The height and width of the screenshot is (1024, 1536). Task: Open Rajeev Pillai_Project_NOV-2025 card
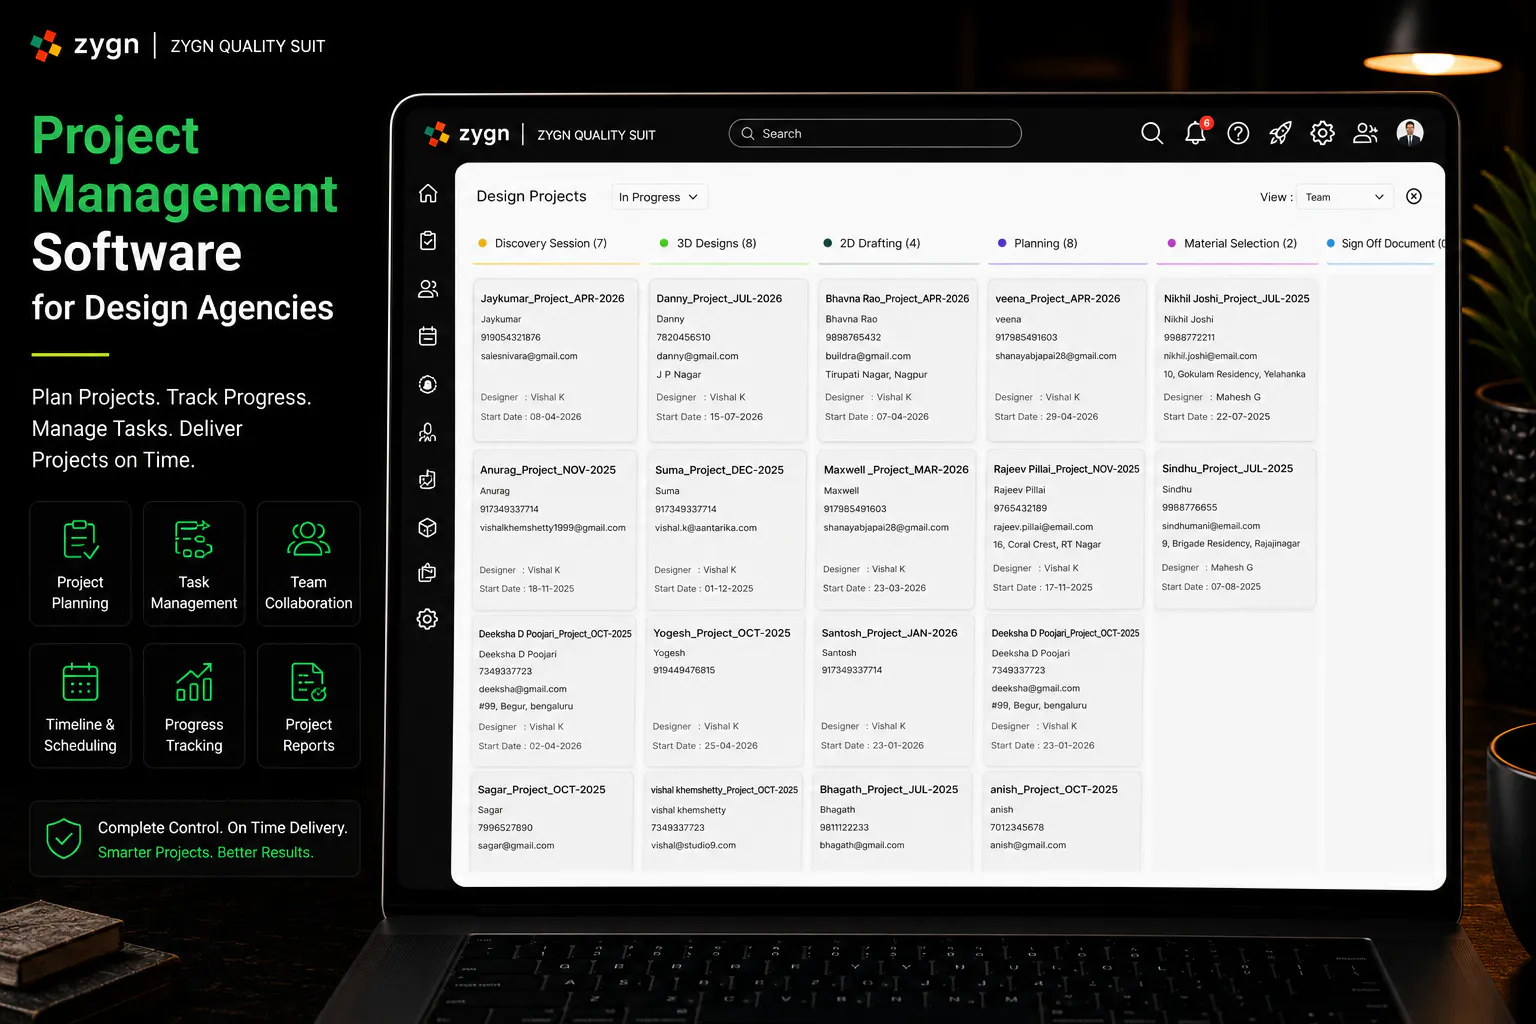[1065, 530]
